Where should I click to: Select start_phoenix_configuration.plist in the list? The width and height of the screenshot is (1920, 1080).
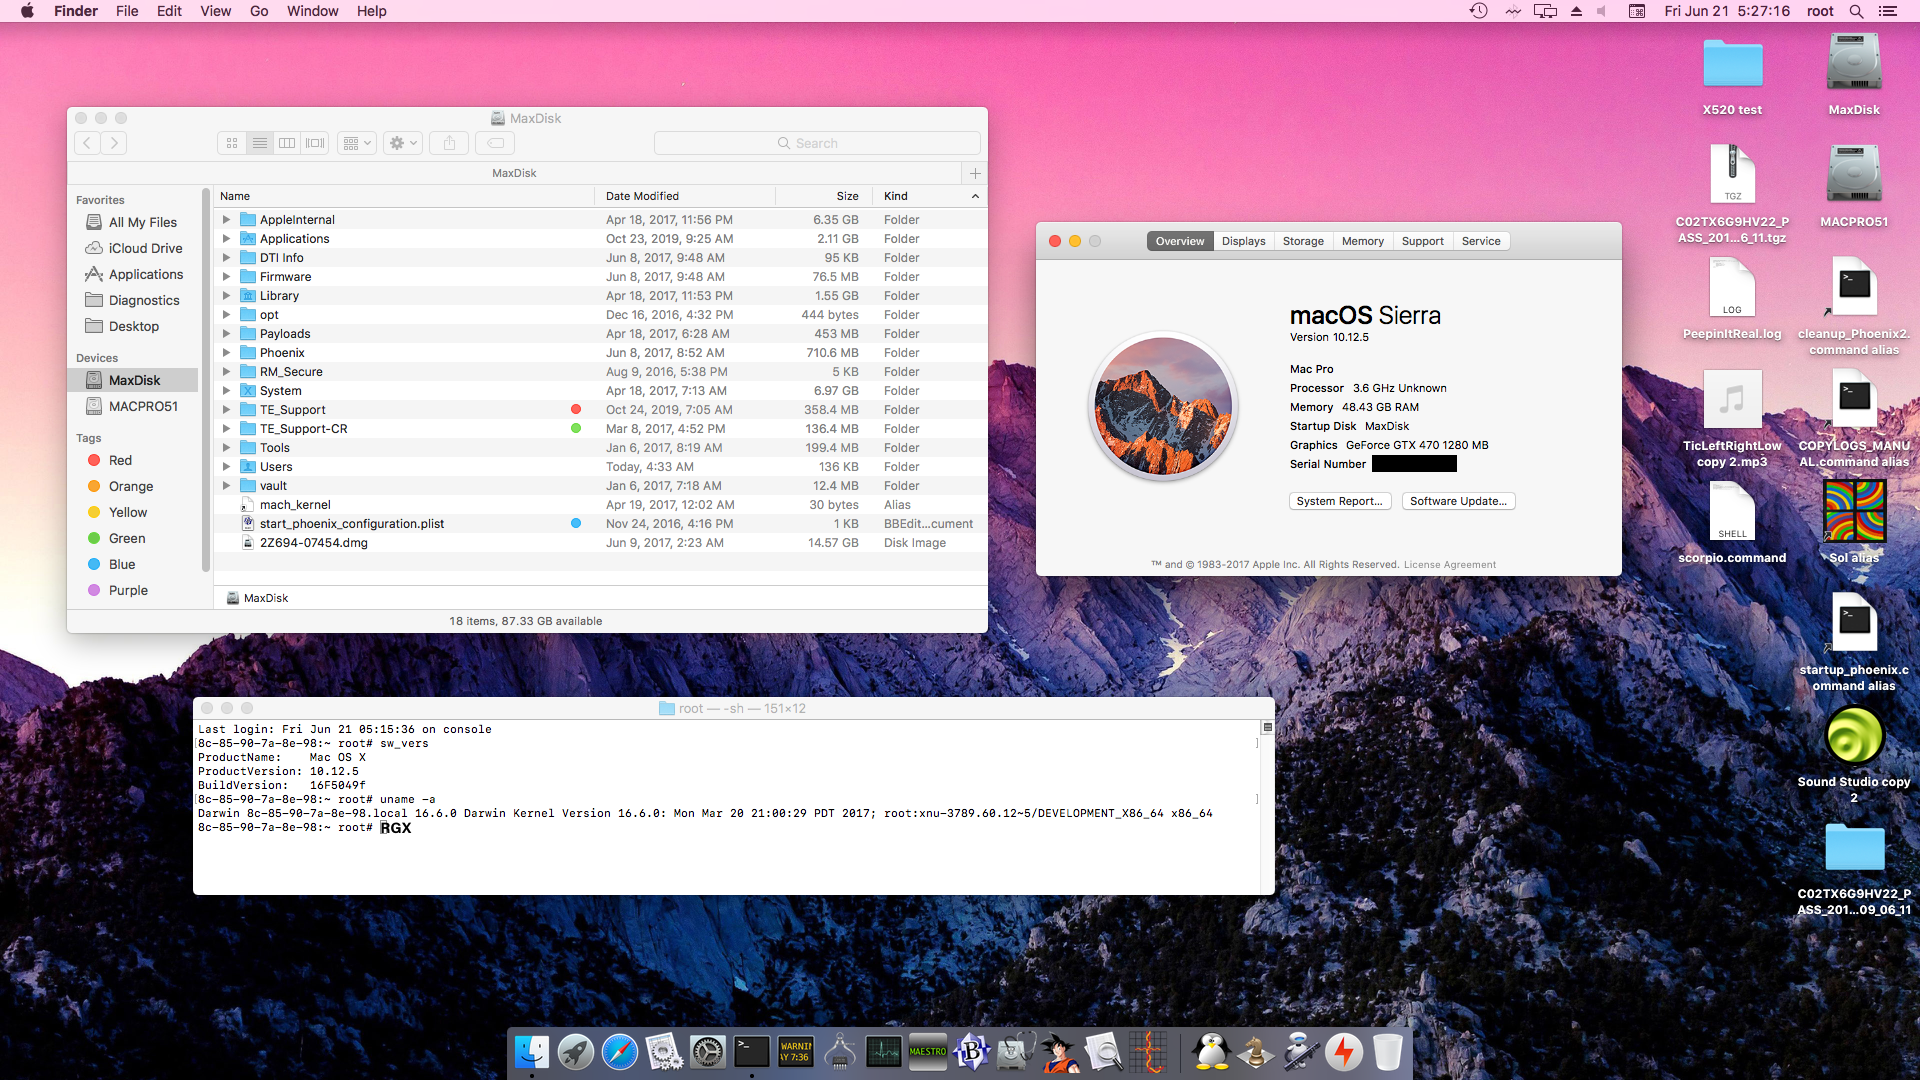coord(600,524)
